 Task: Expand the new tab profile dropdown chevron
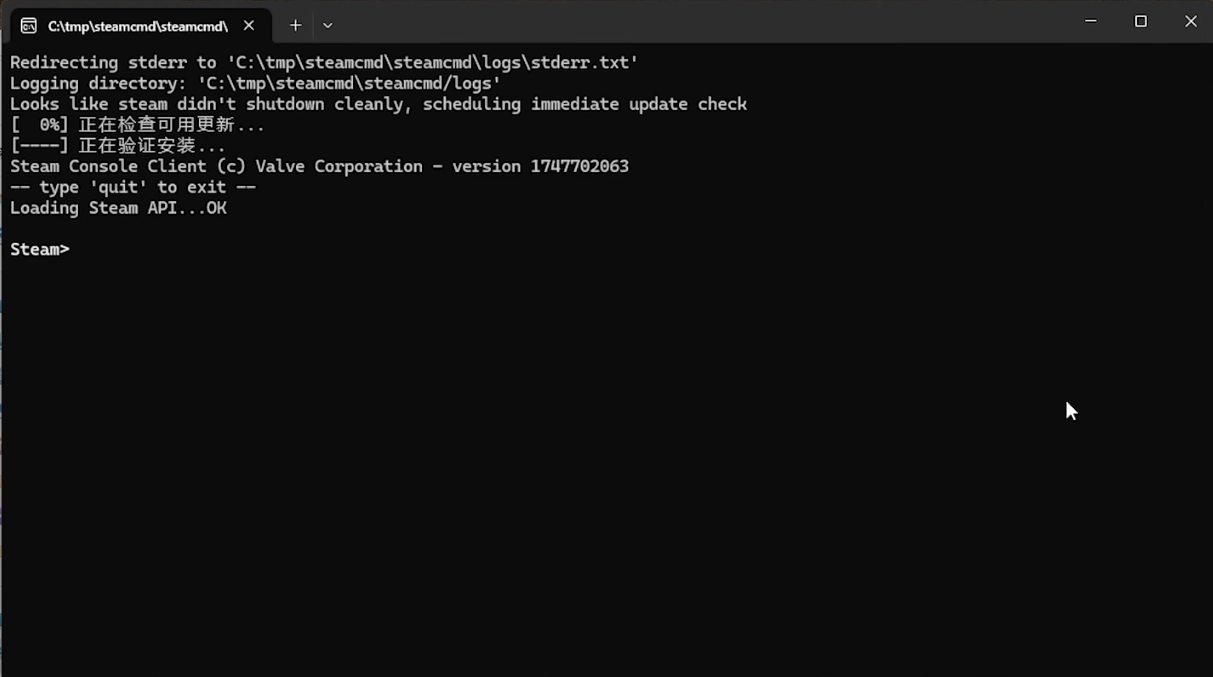(x=327, y=25)
